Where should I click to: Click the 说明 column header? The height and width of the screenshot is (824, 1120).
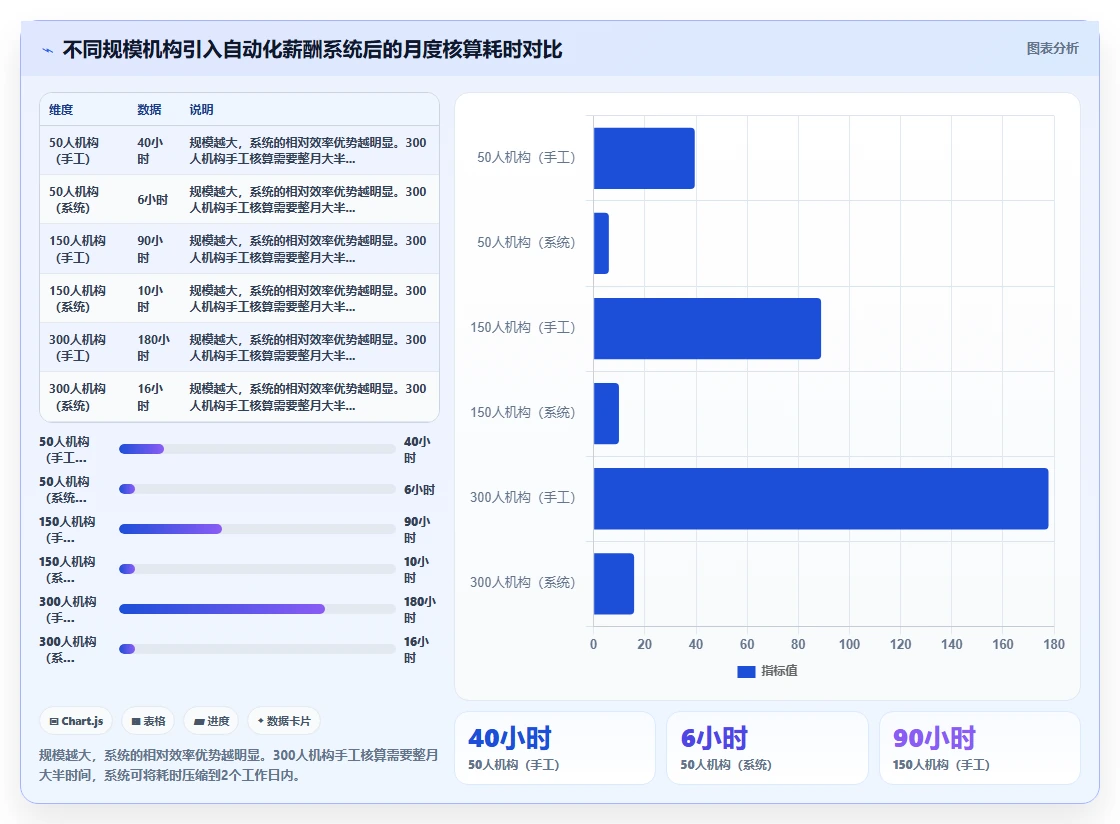201,110
